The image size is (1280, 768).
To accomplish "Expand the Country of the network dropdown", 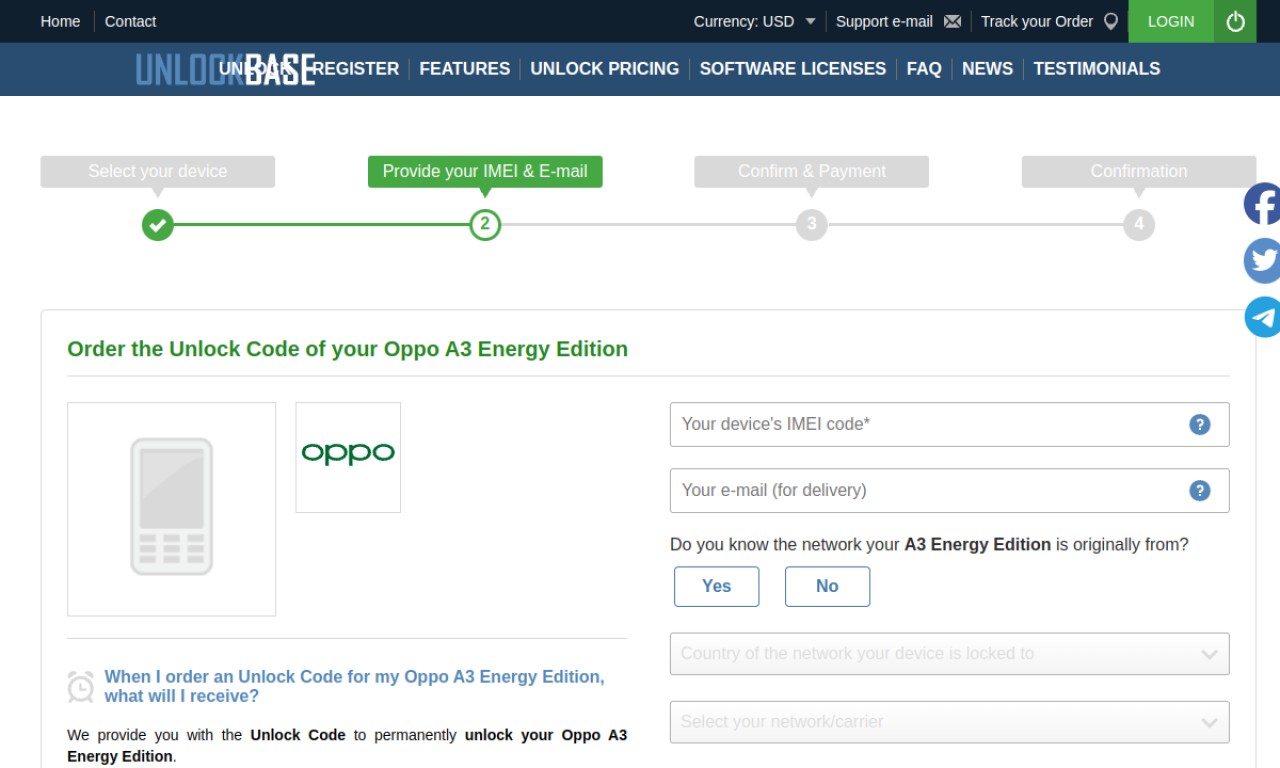I will pos(949,654).
